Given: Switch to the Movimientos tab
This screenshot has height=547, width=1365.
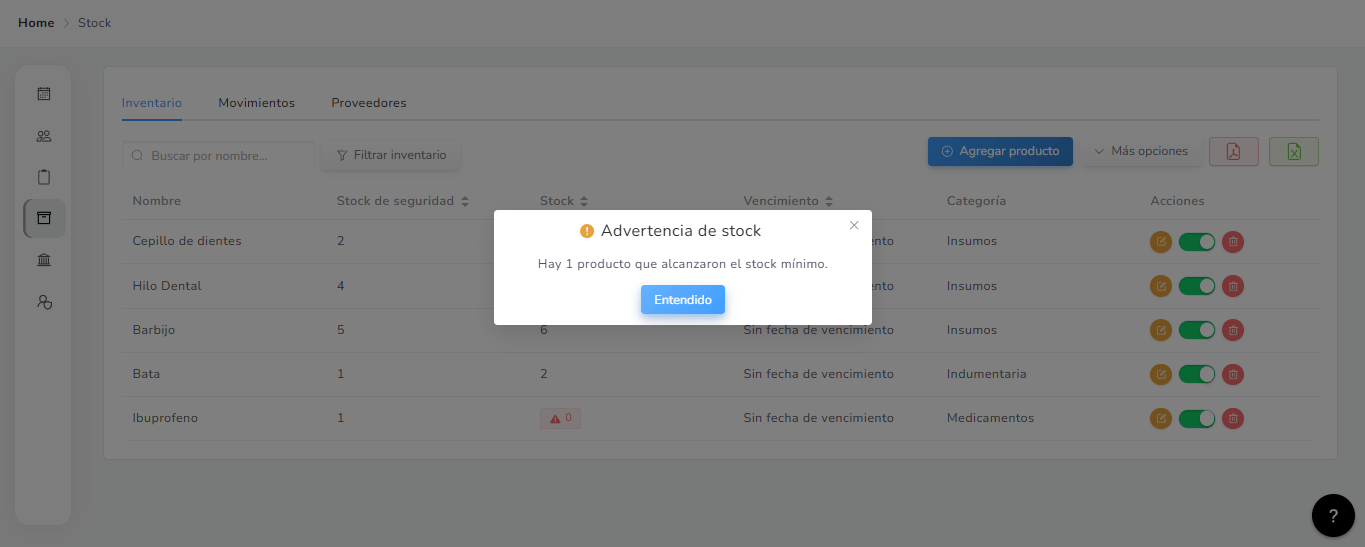Looking at the screenshot, I should [x=257, y=103].
